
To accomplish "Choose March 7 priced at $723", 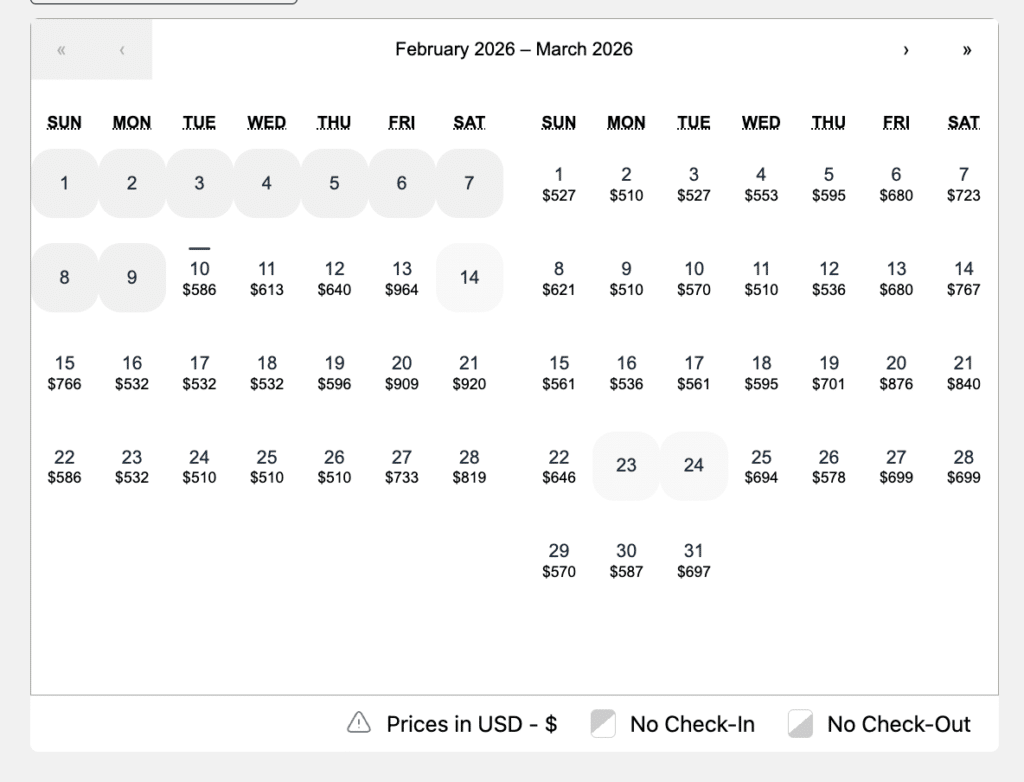I will pos(963,184).
